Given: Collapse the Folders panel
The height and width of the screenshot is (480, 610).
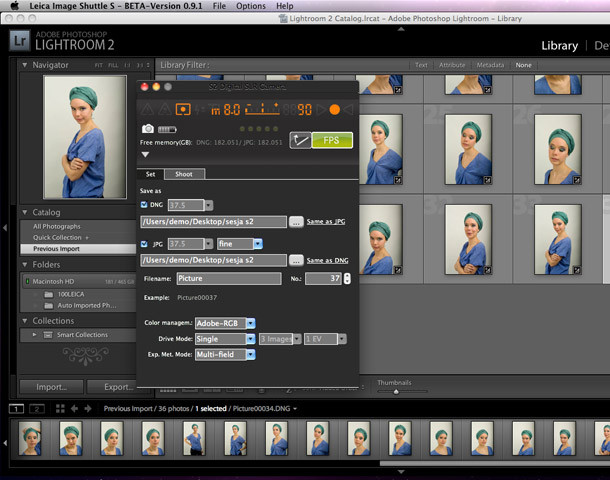Looking at the screenshot, I should (x=25, y=265).
